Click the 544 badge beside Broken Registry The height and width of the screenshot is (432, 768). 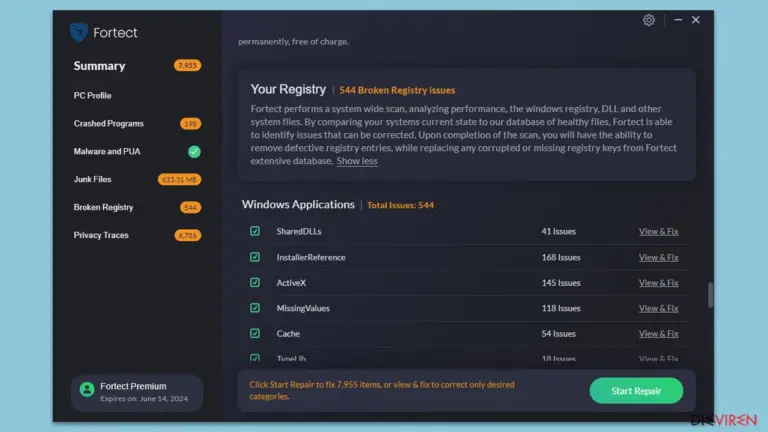tap(190, 208)
